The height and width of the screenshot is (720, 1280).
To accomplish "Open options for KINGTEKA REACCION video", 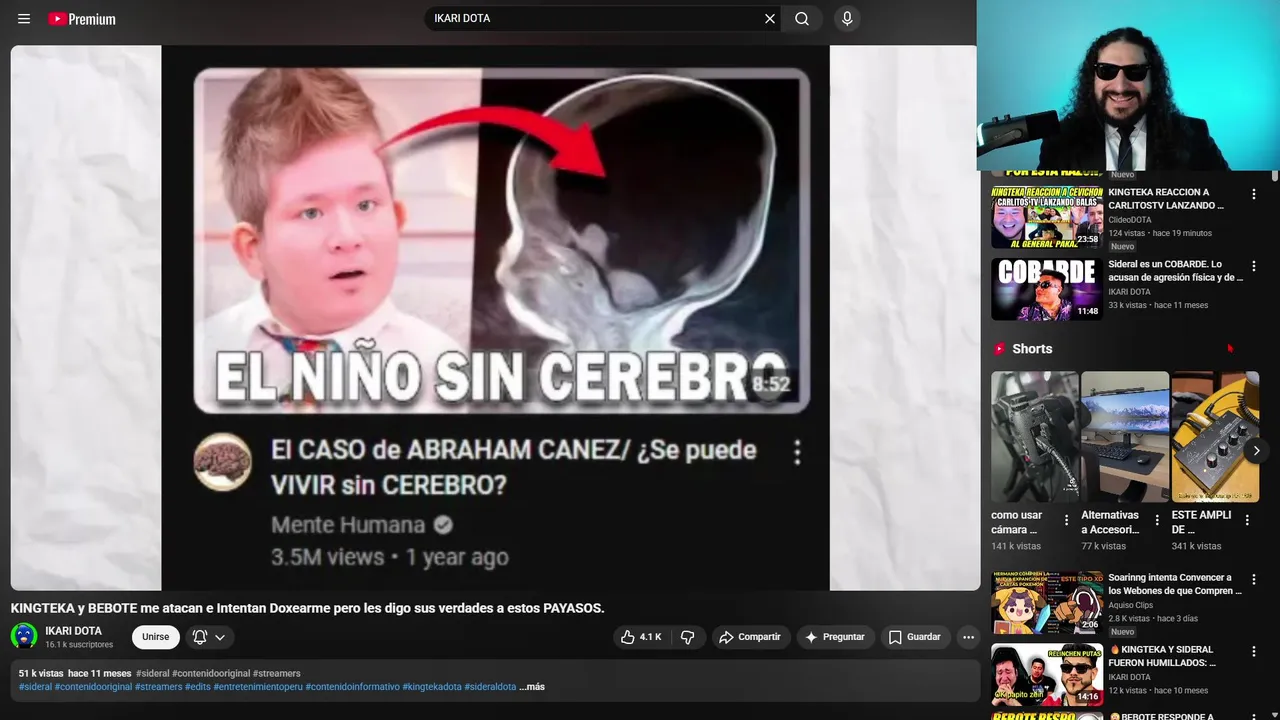I will click(1254, 194).
